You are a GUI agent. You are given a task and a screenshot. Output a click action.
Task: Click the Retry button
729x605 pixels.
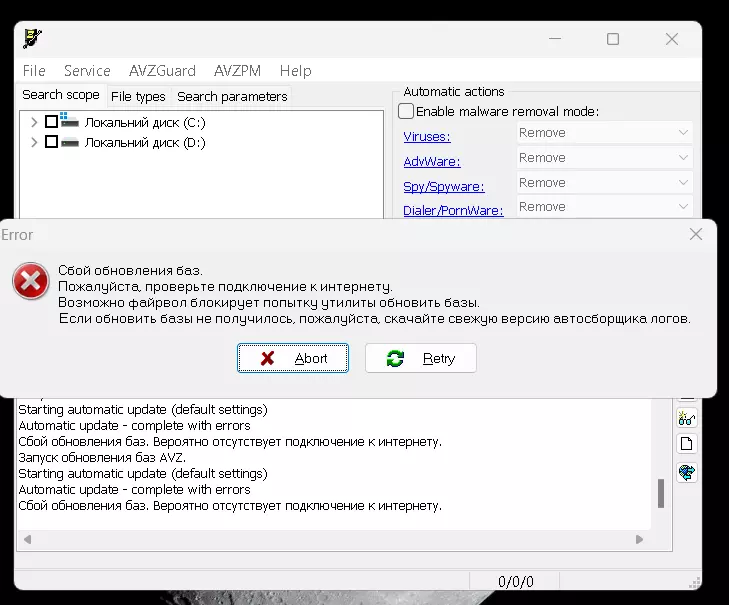(x=421, y=358)
